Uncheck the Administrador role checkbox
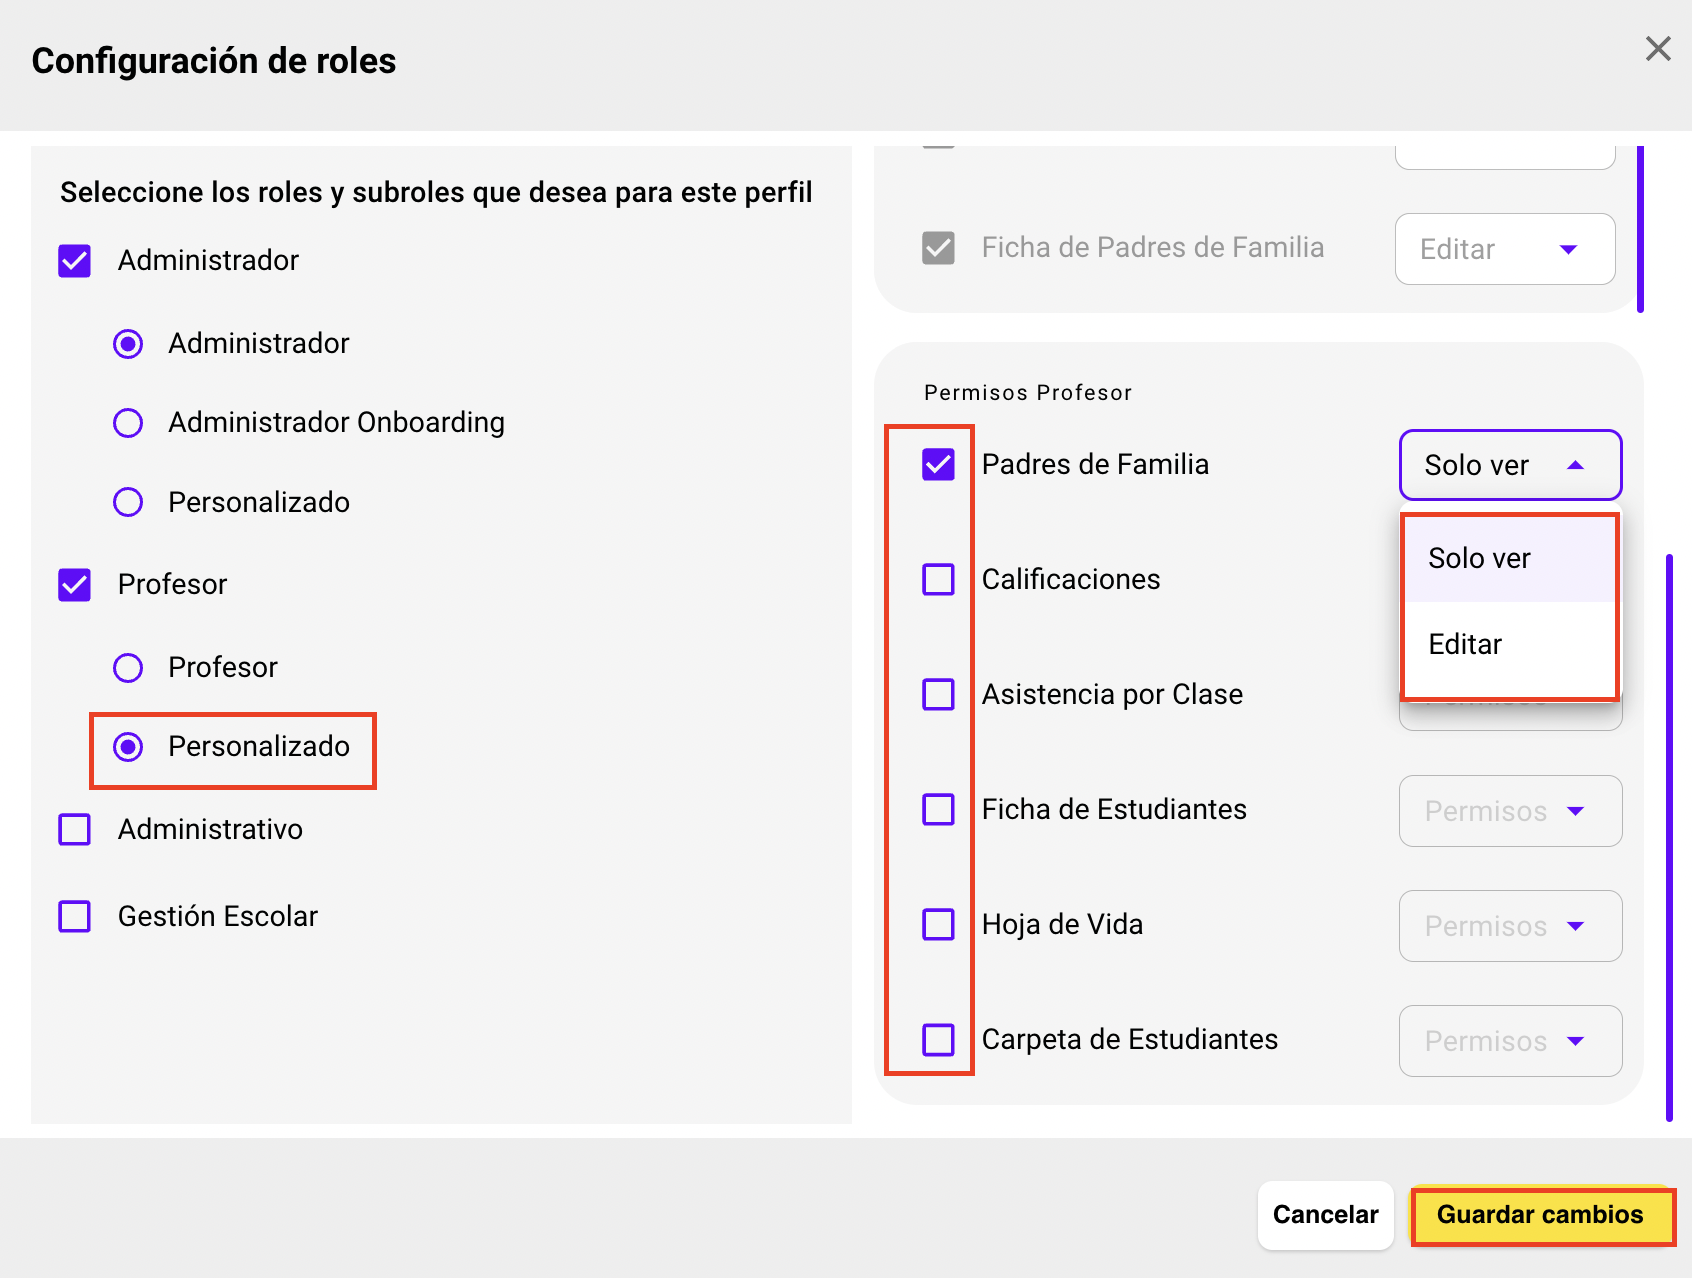This screenshot has height=1278, width=1692. (75, 261)
